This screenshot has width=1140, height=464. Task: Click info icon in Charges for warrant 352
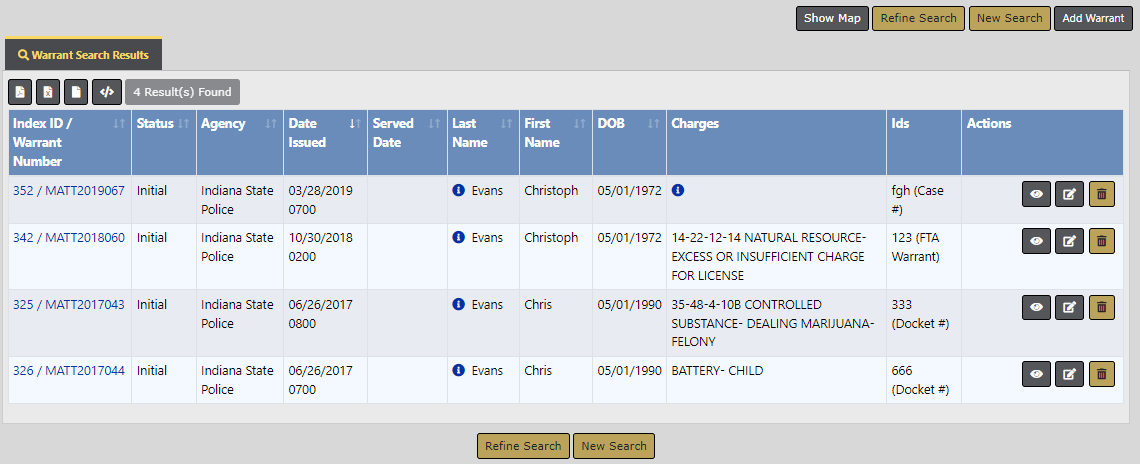click(x=678, y=190)
